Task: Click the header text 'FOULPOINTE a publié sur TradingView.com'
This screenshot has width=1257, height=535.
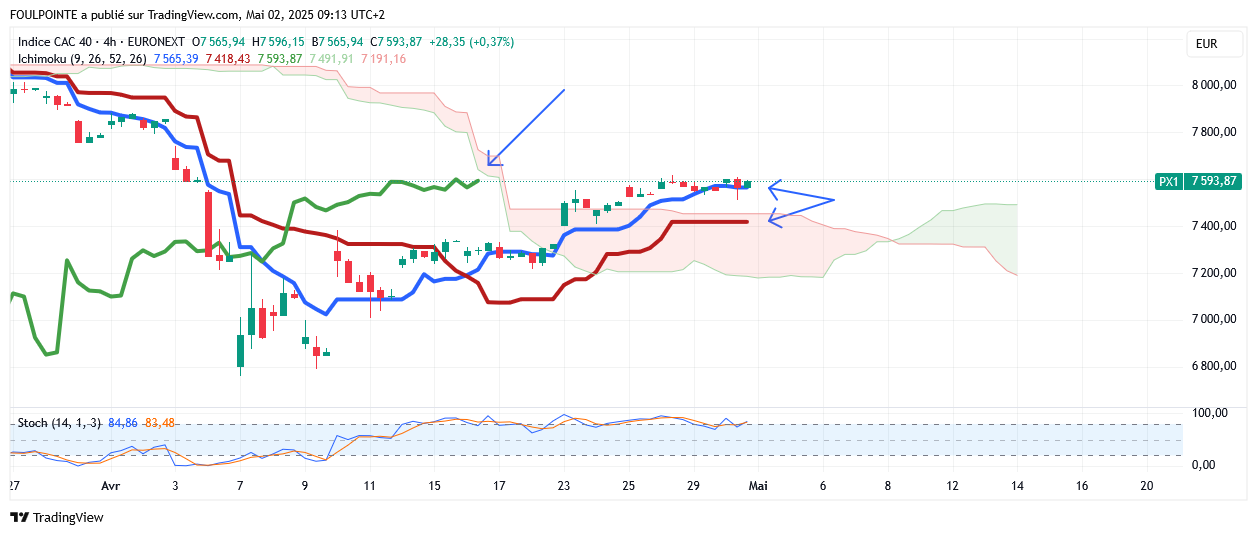Action: tap(125, 15)
